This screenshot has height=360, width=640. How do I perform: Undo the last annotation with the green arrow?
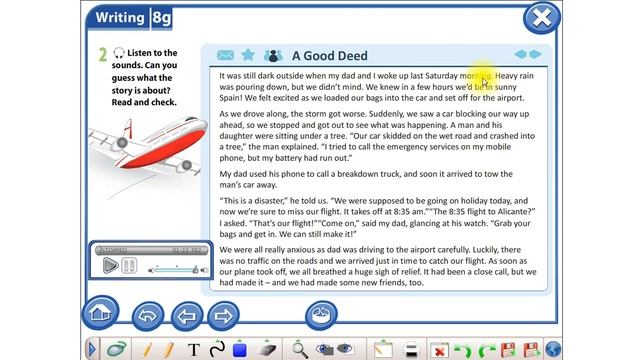[463, 350]
